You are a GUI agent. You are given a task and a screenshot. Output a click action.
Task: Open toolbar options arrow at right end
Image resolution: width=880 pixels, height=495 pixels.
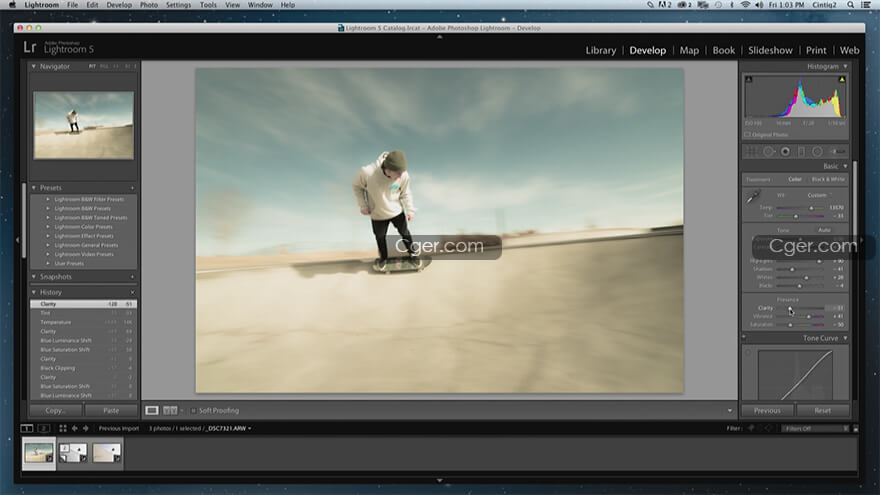tap(730, 411)
